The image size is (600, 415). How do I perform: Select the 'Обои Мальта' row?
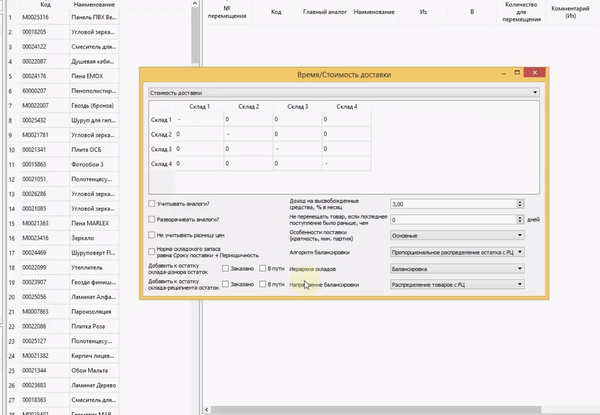click(x=63, y=371)
